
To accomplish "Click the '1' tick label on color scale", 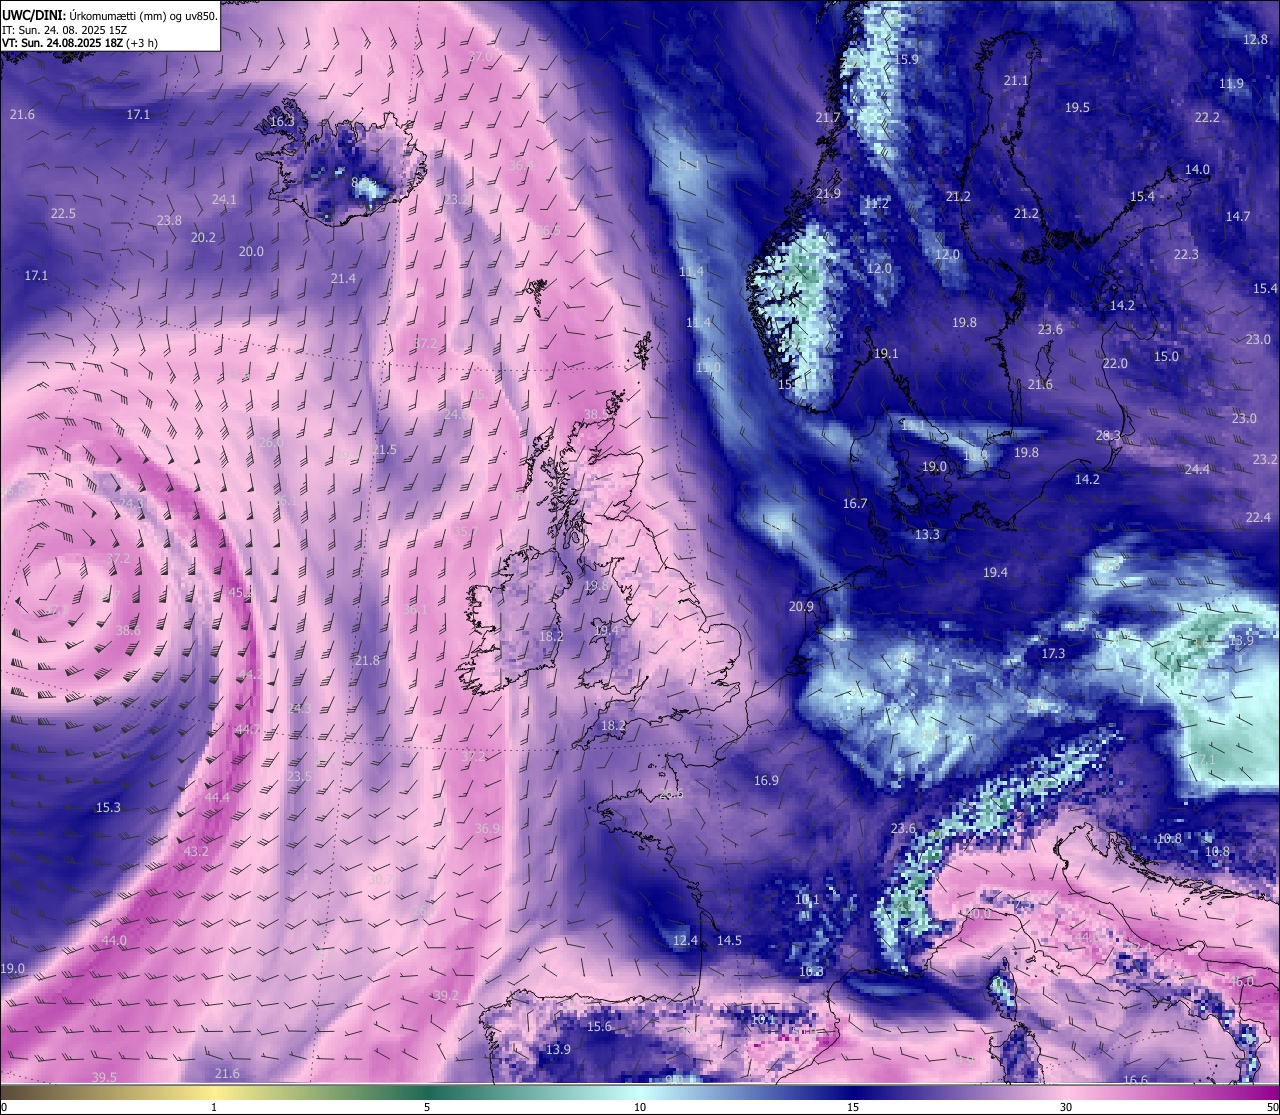I will pos(214,1107).
